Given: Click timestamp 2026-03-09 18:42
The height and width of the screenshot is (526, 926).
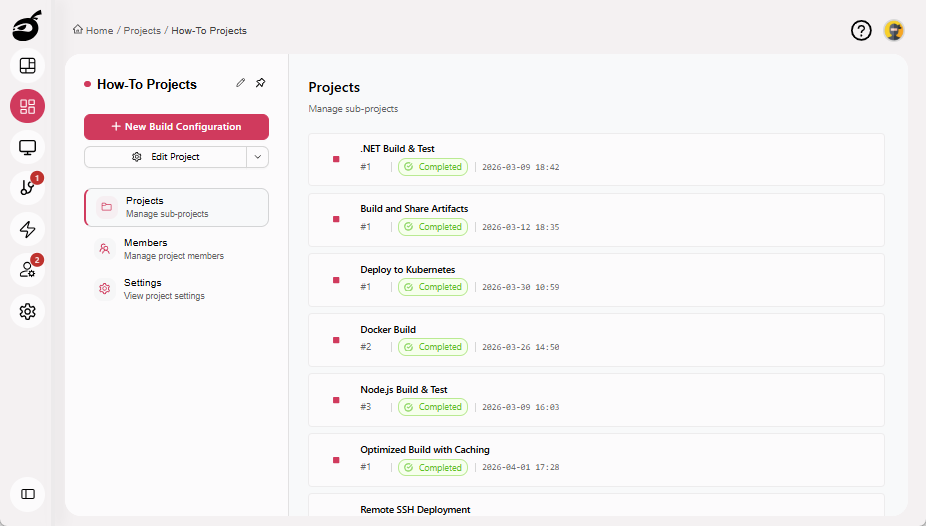Looking at the screenshot, I should [520, 168].
